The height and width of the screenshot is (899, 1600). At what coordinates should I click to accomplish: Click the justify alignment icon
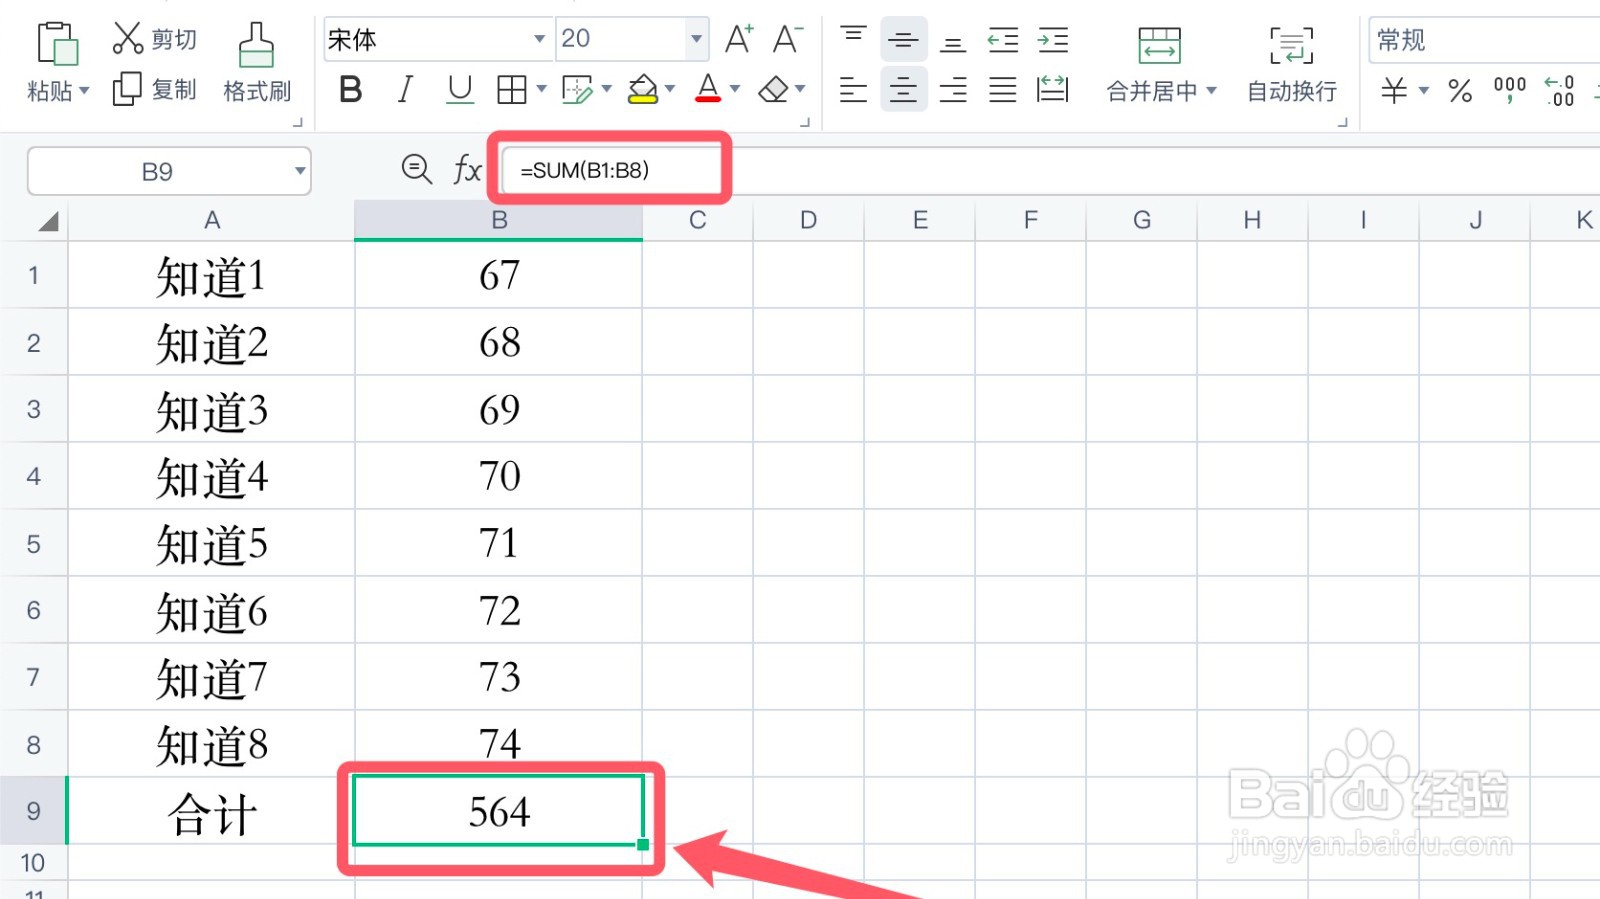coord(1003,90)
